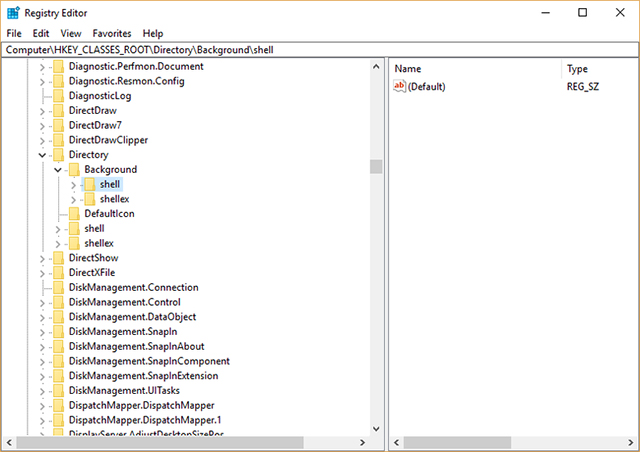Click the tree pane horizontal scroll right arrow
The image size is (640, 452).
(362, 442)
